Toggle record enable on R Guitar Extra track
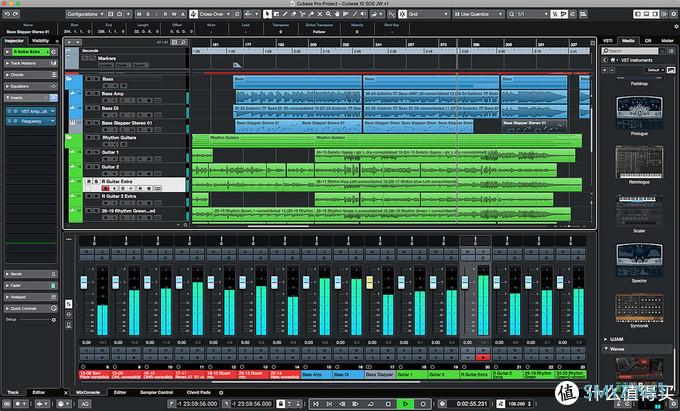The height and width of the screenshot is (411, 680). (x=105, y=188)
